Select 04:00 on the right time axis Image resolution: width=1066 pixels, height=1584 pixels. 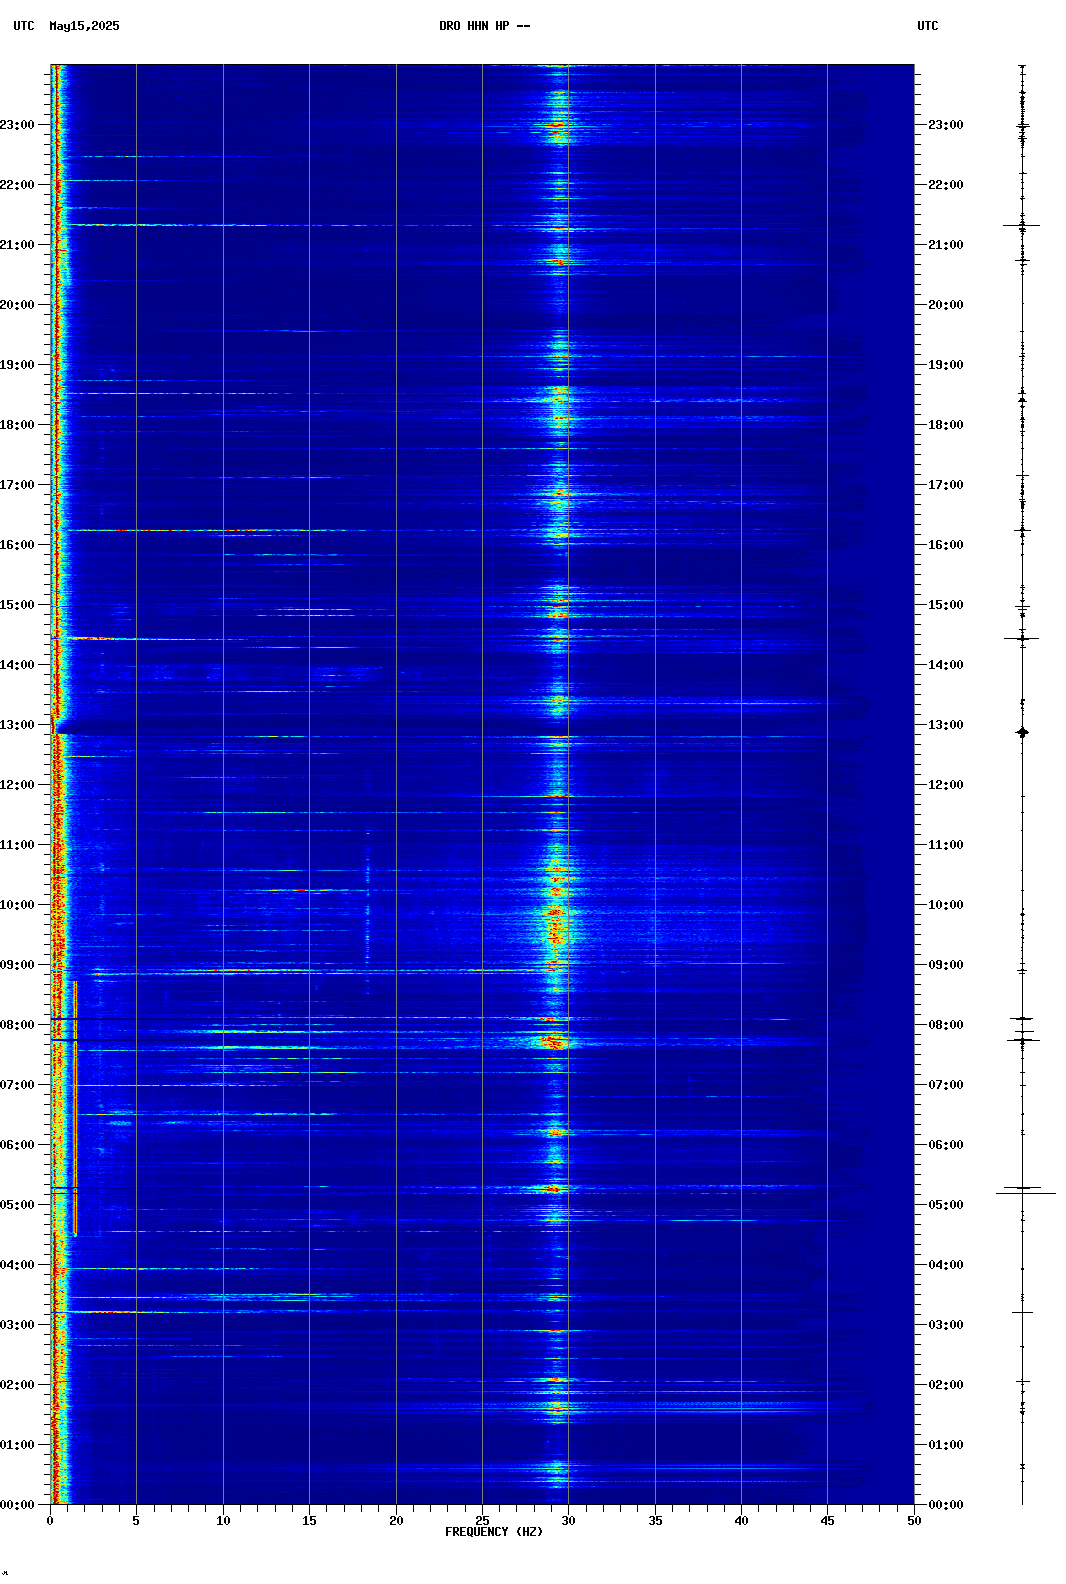tap(946, 1265)
